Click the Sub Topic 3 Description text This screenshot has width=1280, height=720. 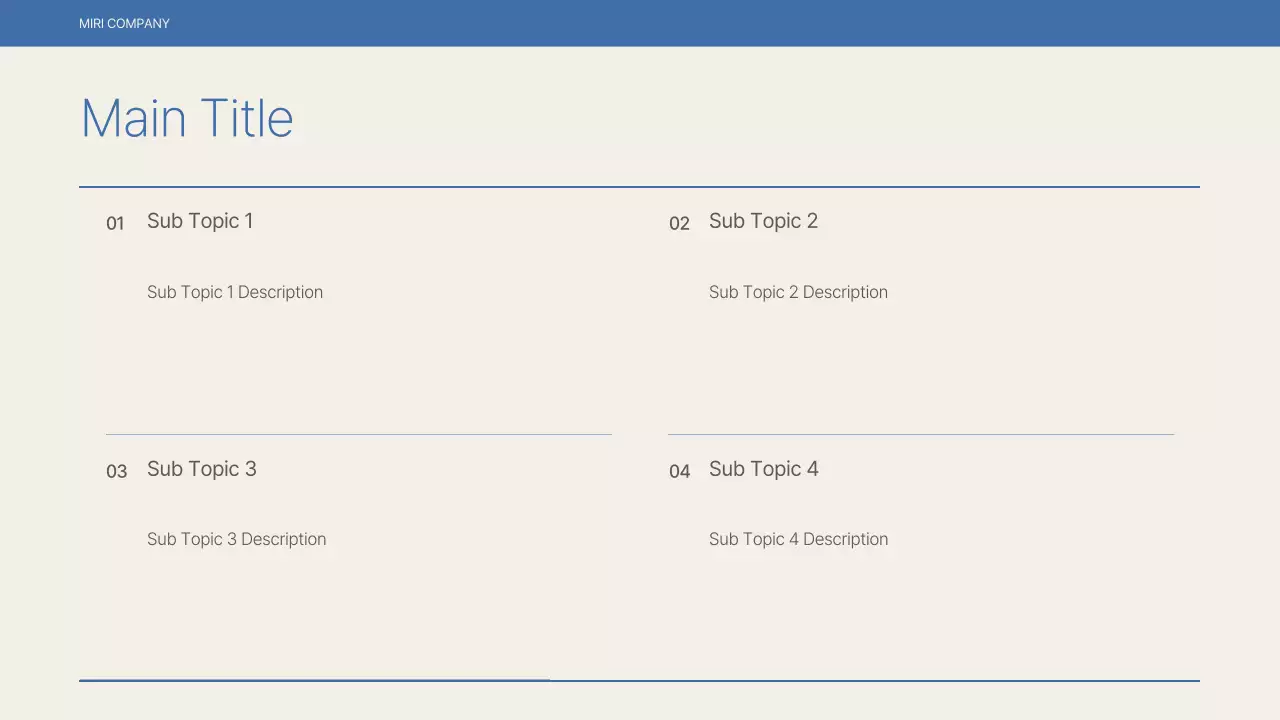pyautogui.click(x=236, y=539)
